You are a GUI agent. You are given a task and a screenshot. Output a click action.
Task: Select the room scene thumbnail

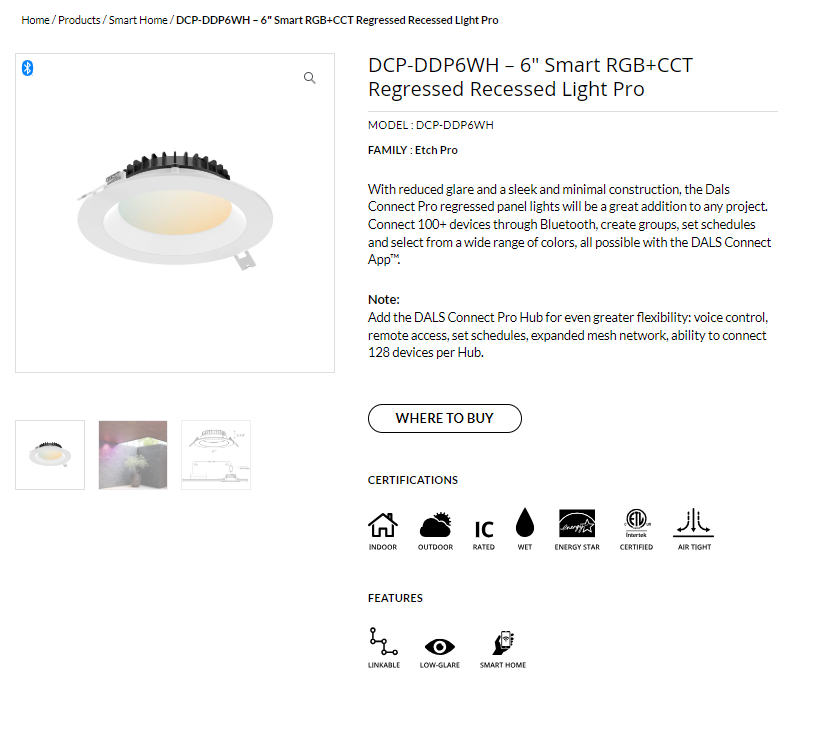(x=133, y=455)
